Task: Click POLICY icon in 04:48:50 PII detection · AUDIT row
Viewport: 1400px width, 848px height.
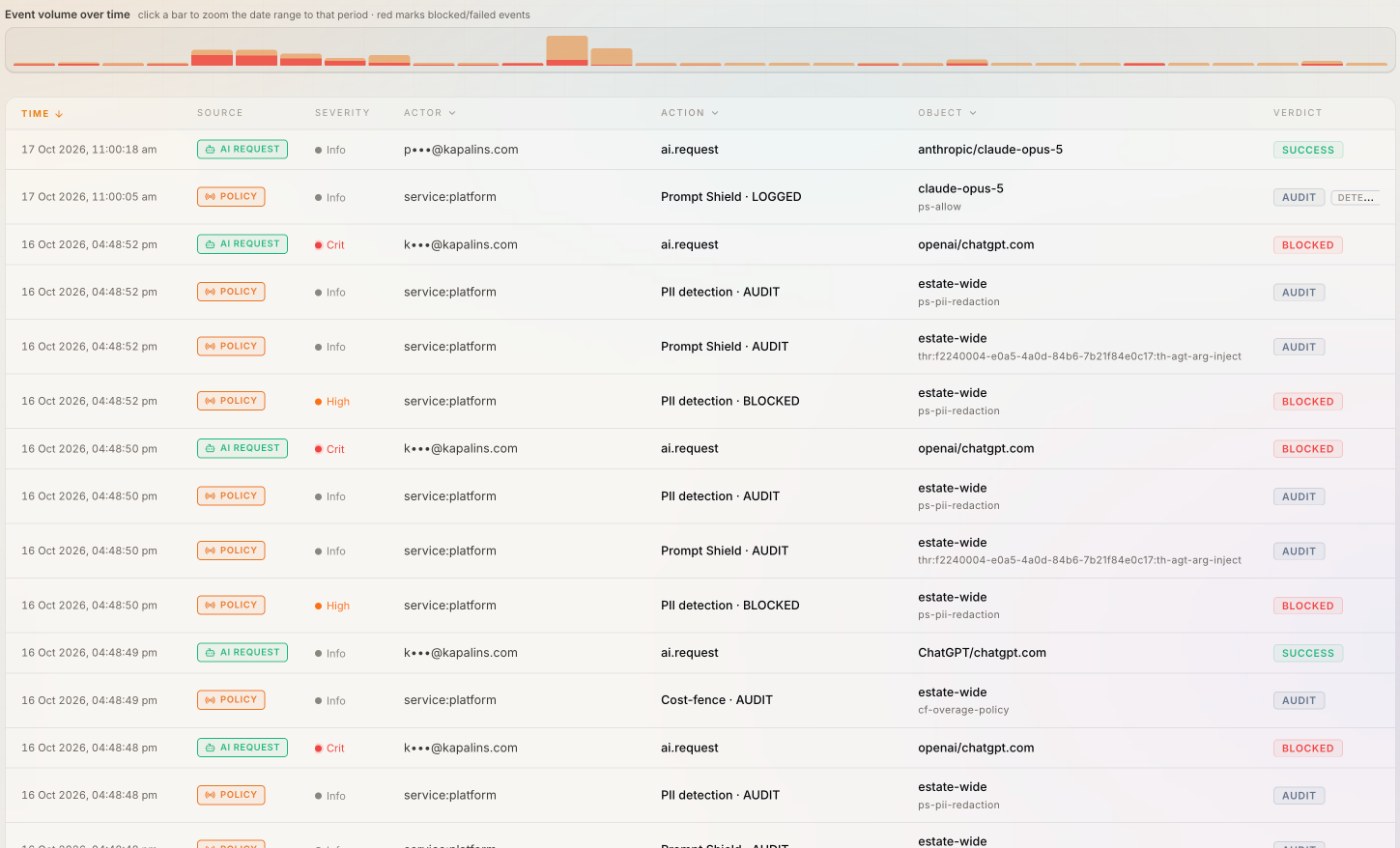Action: 210,496
